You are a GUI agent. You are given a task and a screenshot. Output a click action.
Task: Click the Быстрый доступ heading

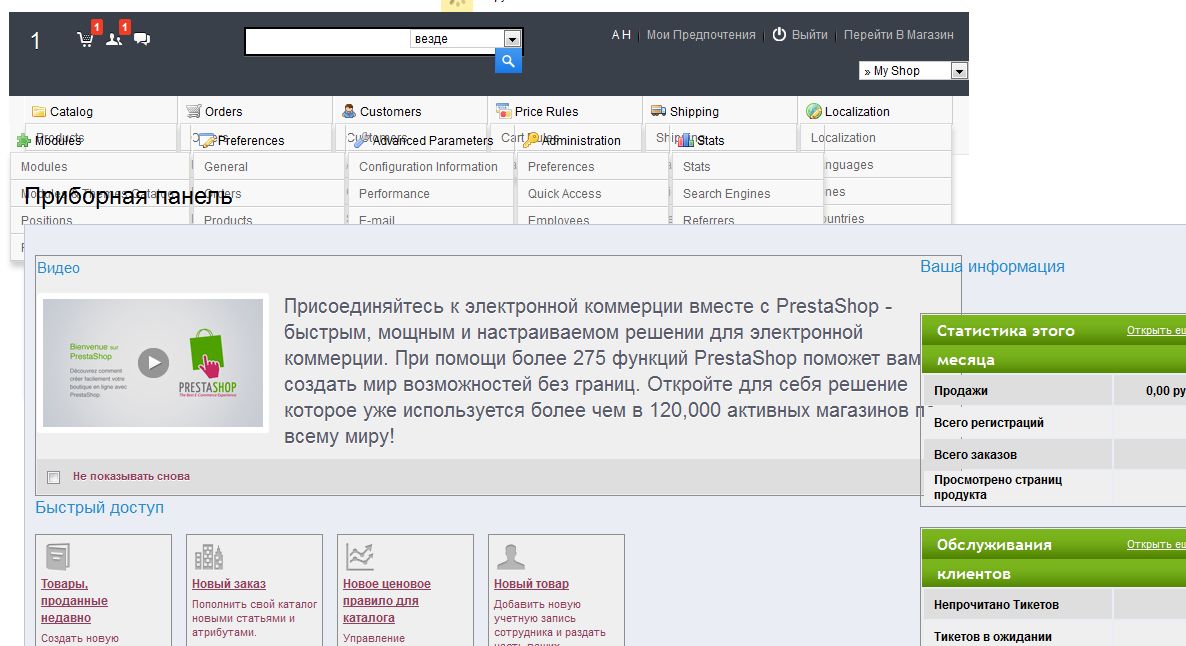click(100, 508)
